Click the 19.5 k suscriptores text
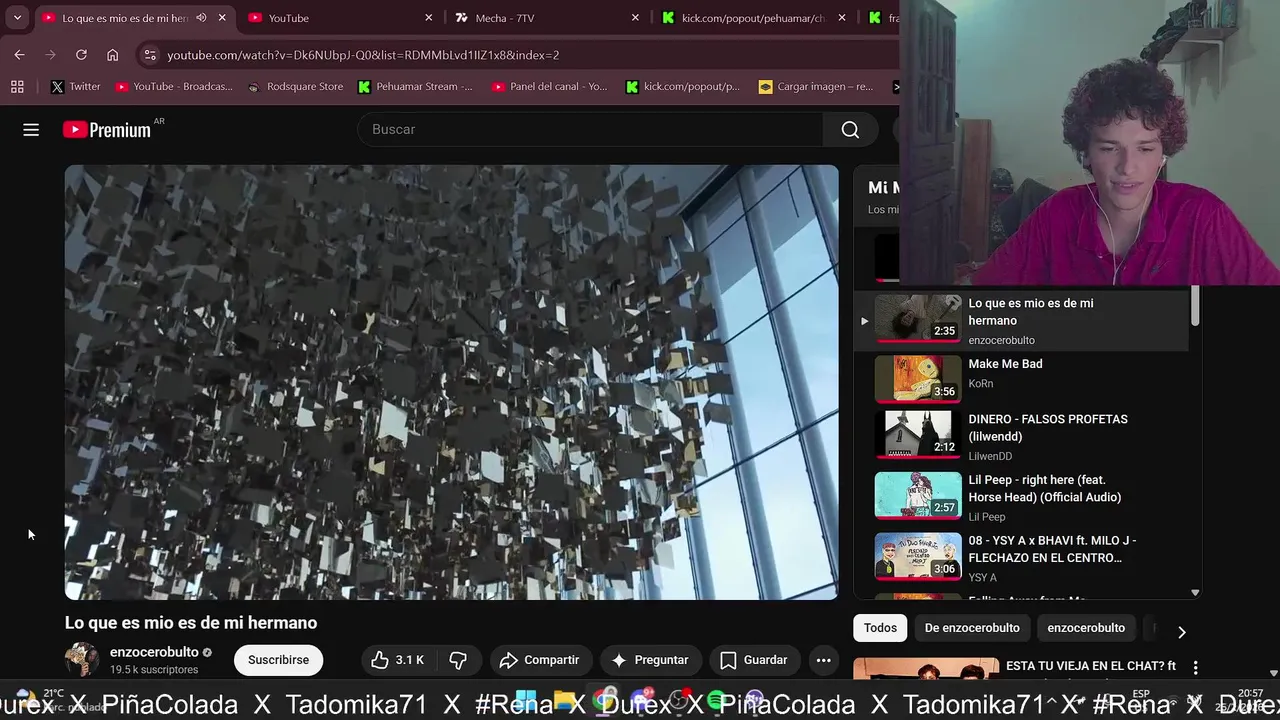The width and height of the screenshot is (1280, 720). tap(154, 670)
